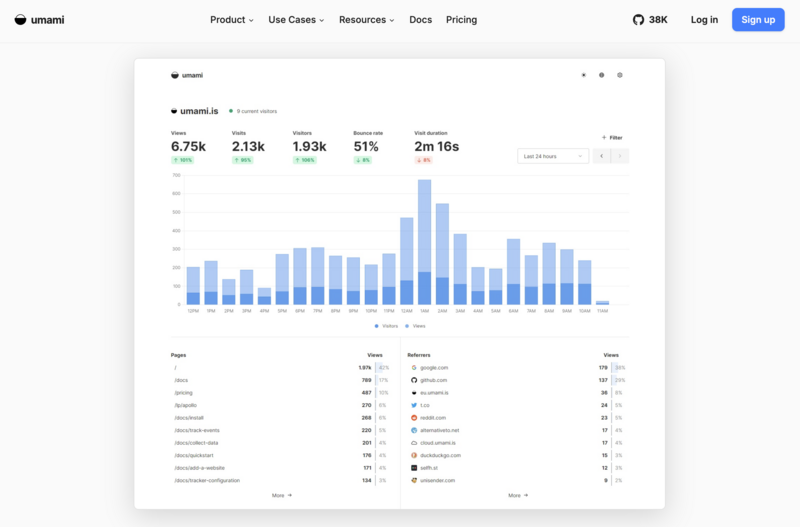Image resolution: width=800 pixels, height=527 pixels.
Task: Toggle the Views legend item
Action: [x=415, y=326]
